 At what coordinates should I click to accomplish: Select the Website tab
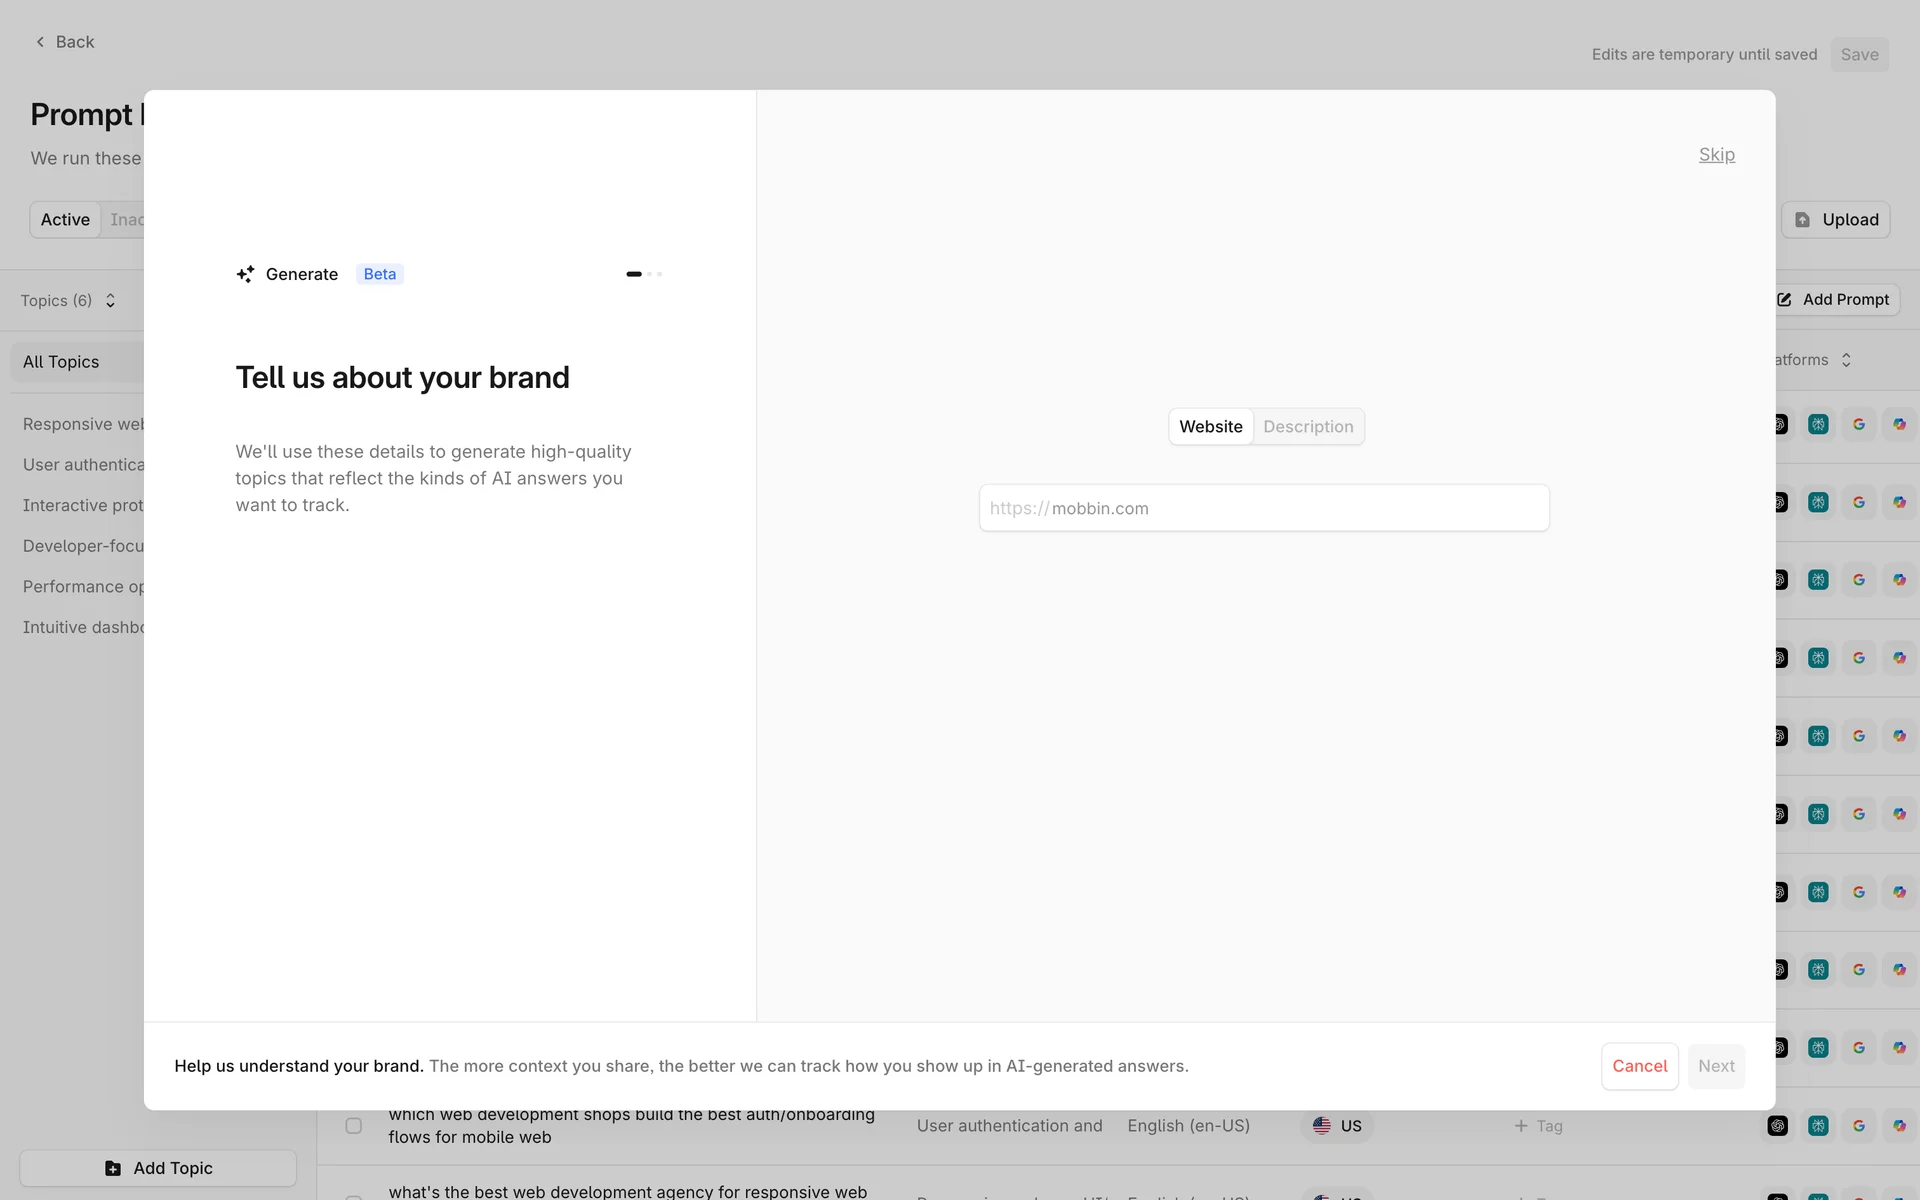[1210, 427]
